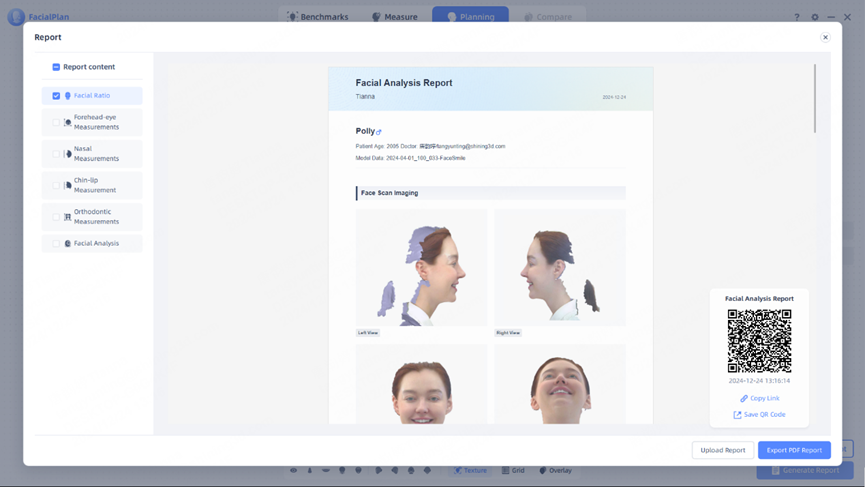Save the QR code
Image resolution: width=865 pixels, height=487 pixels.
click(x=760, y=414)
